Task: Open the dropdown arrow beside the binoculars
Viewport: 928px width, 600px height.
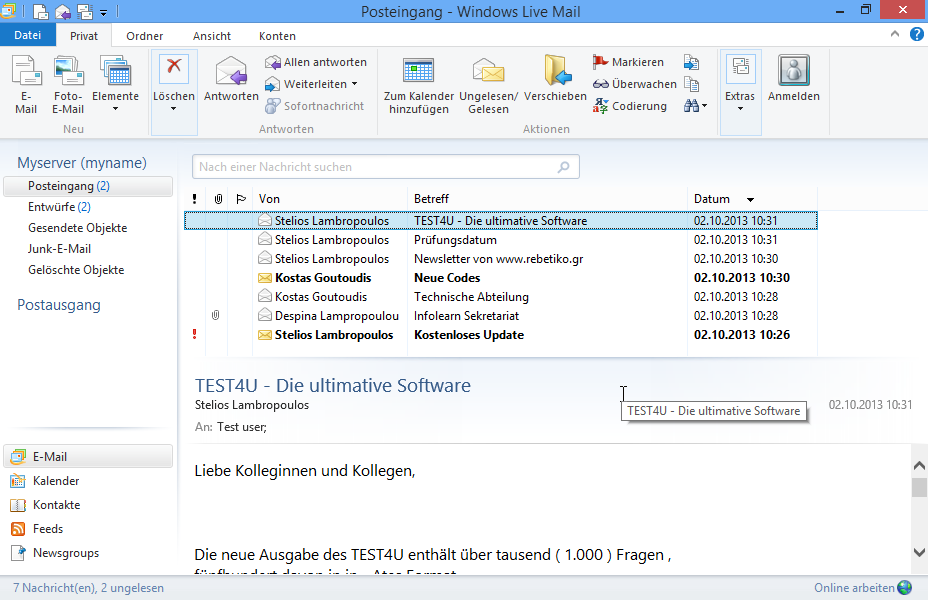Action: point(704,106)
